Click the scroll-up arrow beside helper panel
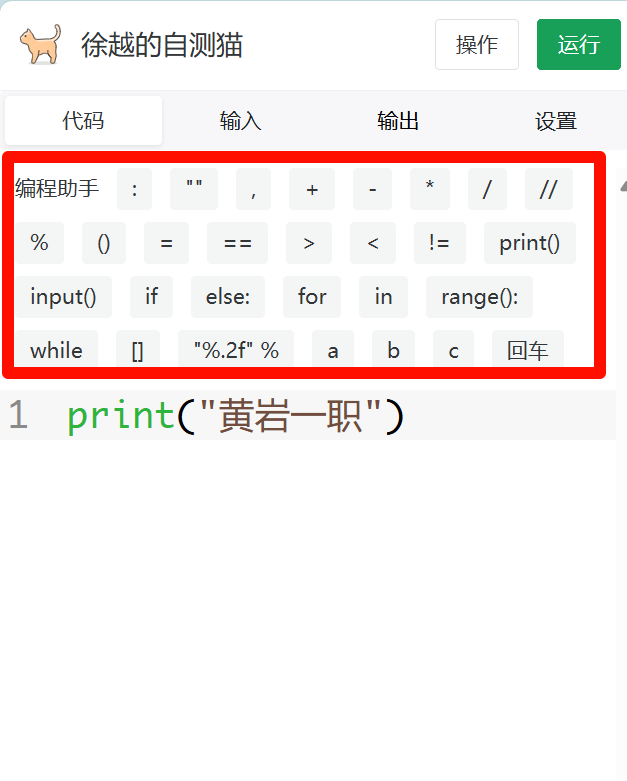 [621, 186]
